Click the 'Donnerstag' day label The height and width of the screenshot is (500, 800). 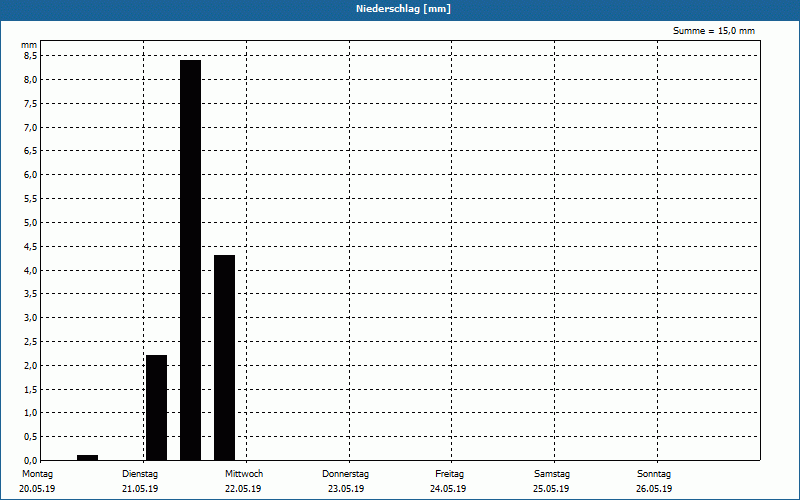tap(345, 474)
